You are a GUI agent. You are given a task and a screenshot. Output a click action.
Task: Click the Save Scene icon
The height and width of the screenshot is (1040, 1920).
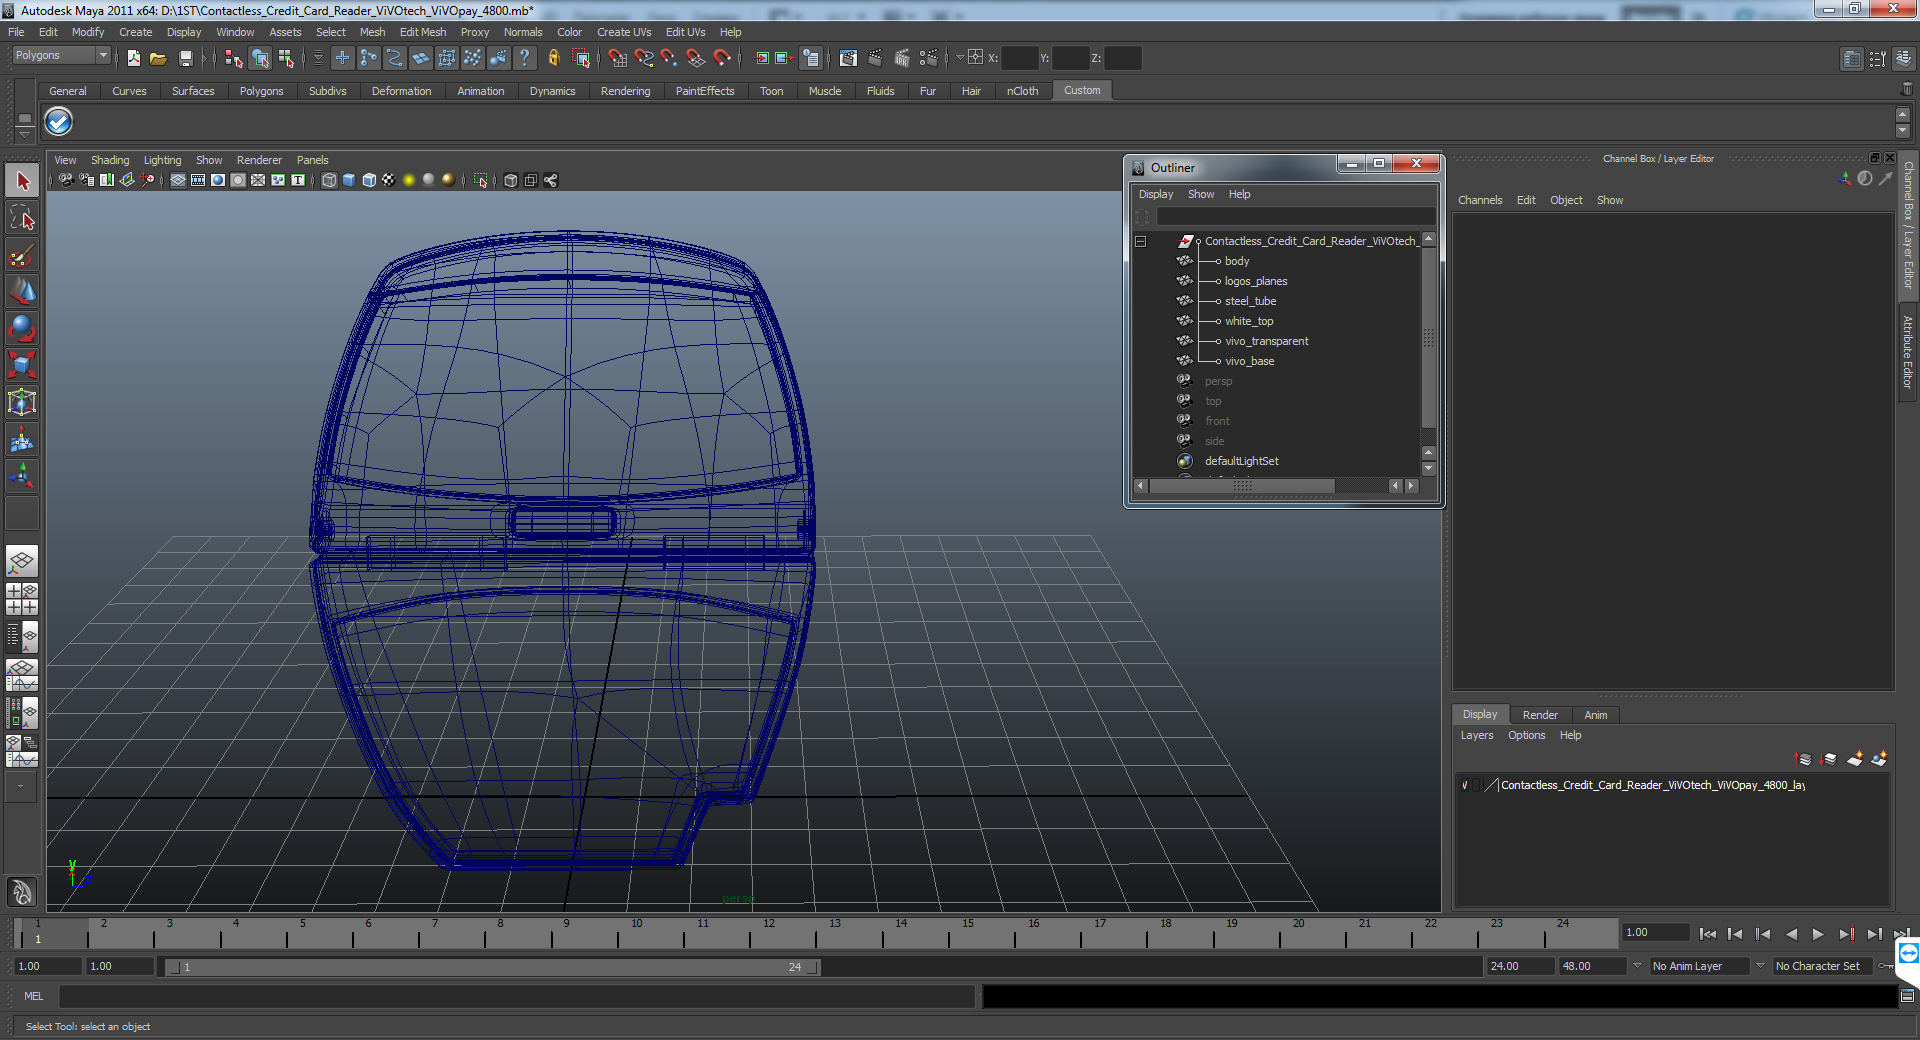click(x=185, y=58)
